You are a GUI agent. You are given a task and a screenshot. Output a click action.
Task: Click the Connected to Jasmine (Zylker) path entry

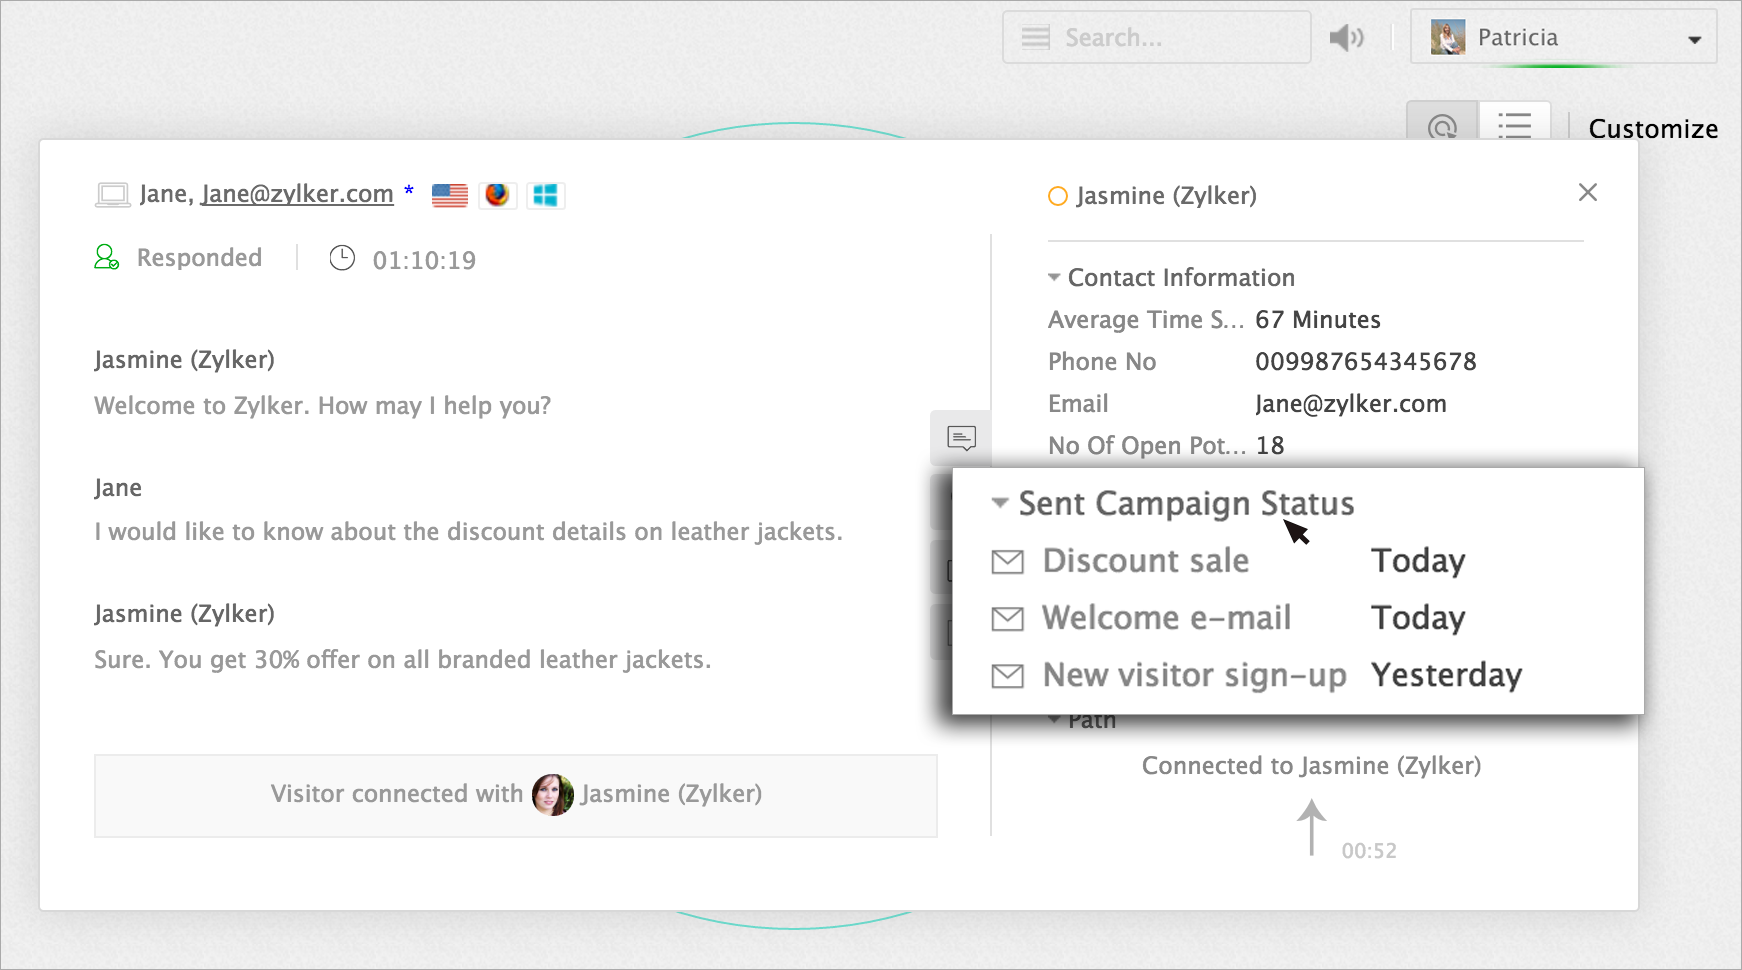(1312, 765)
